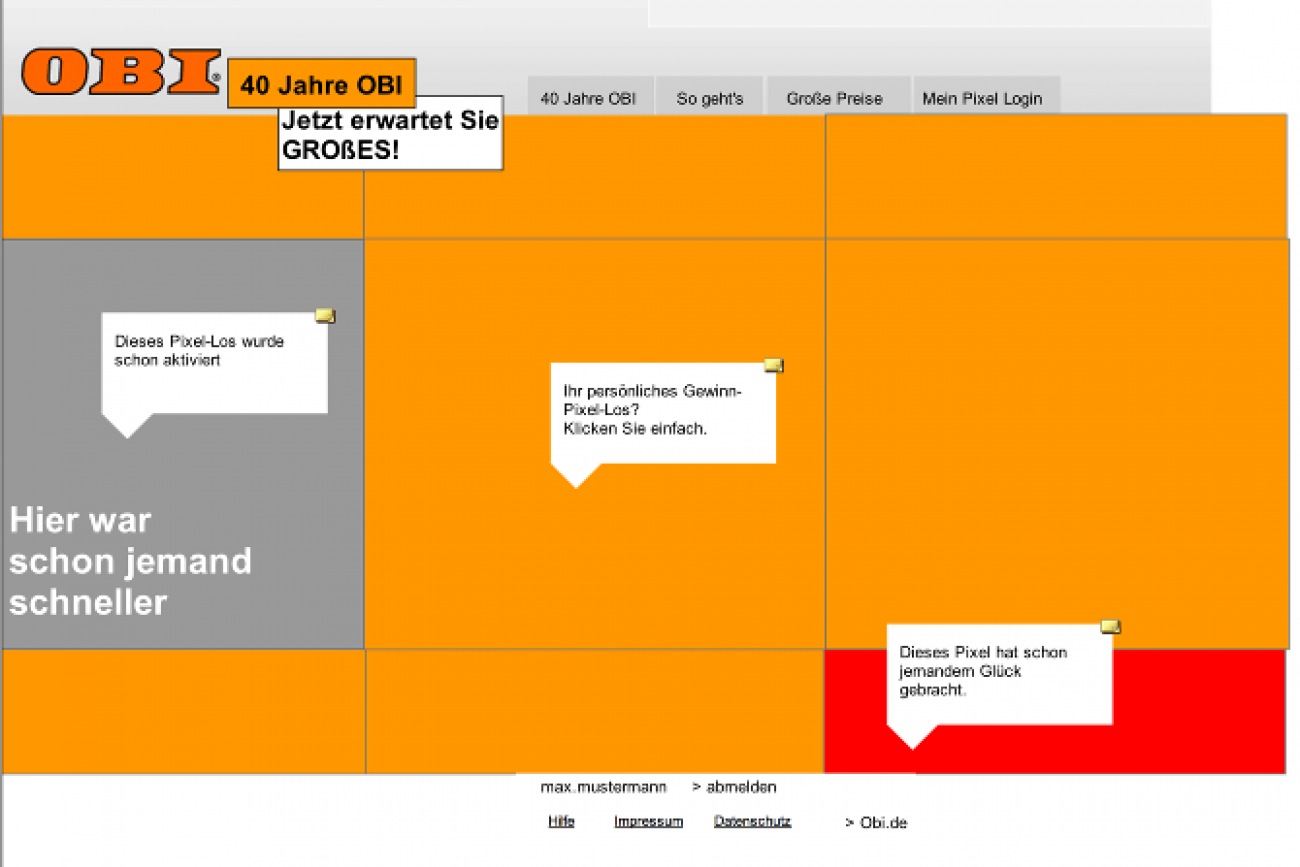Switch to the 'So geht's' tab
The height and width of the screenshot is (867, 1300).
(710, 98)
